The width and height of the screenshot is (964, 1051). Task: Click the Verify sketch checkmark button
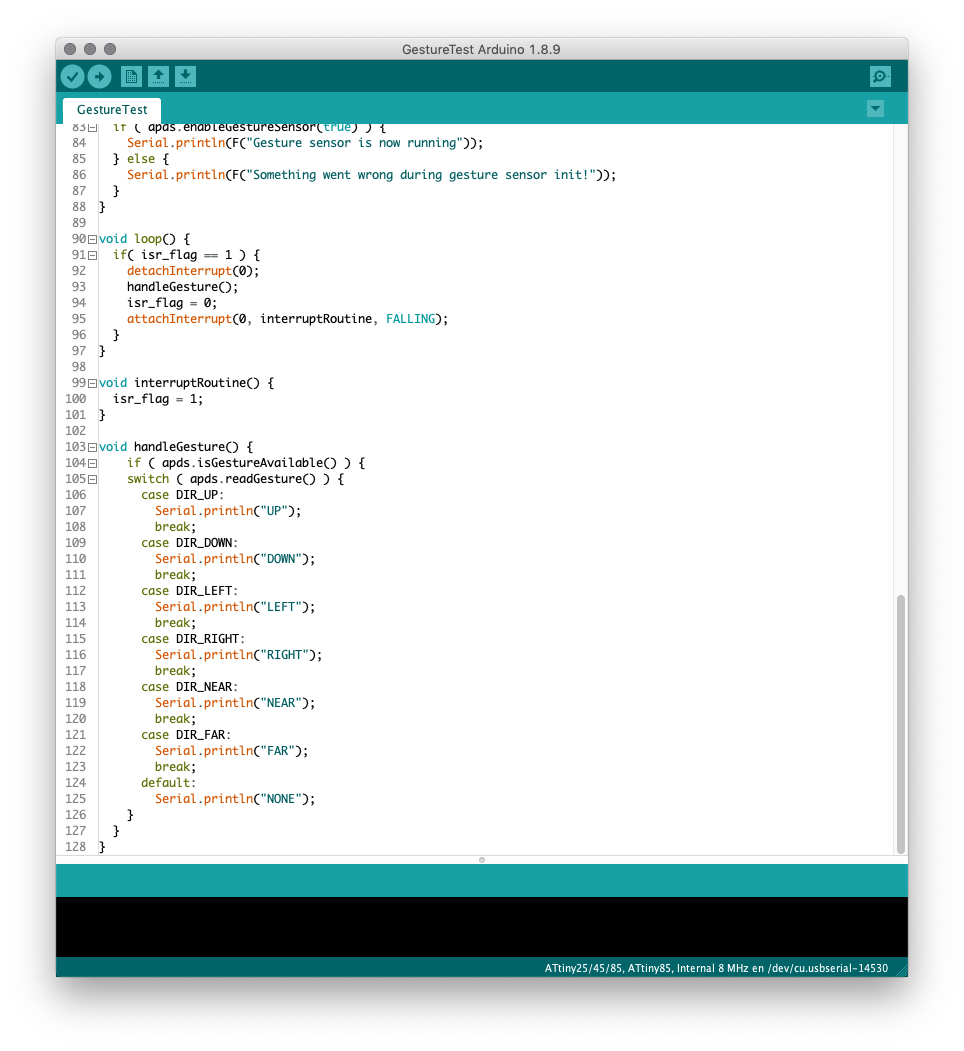[72, 76]
